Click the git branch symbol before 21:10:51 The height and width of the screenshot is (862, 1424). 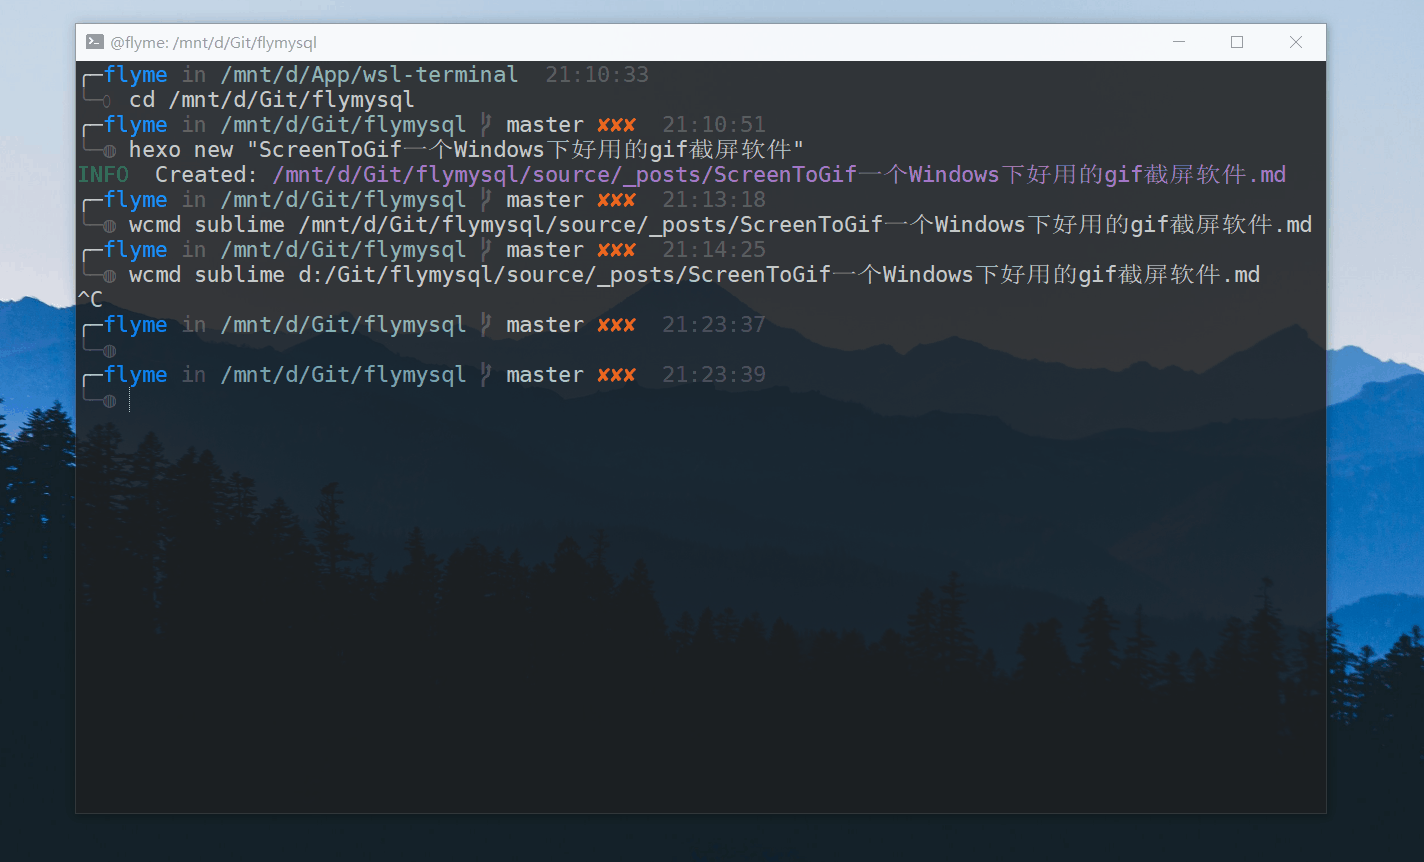486,125
